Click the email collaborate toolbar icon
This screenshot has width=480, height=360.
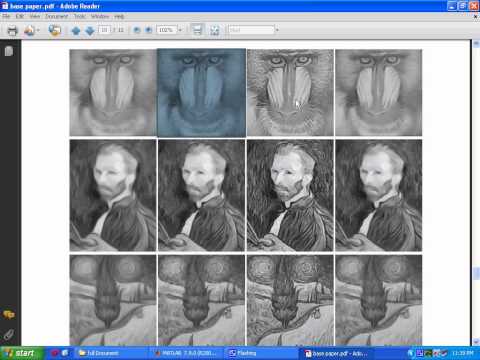pos(55,30)
